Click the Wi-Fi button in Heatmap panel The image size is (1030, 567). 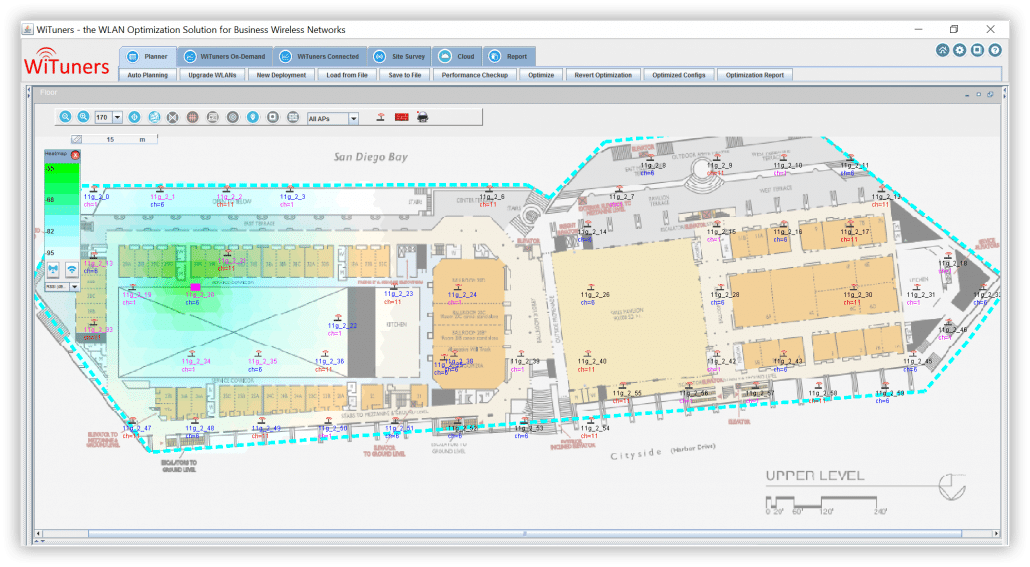coord(71,269)
